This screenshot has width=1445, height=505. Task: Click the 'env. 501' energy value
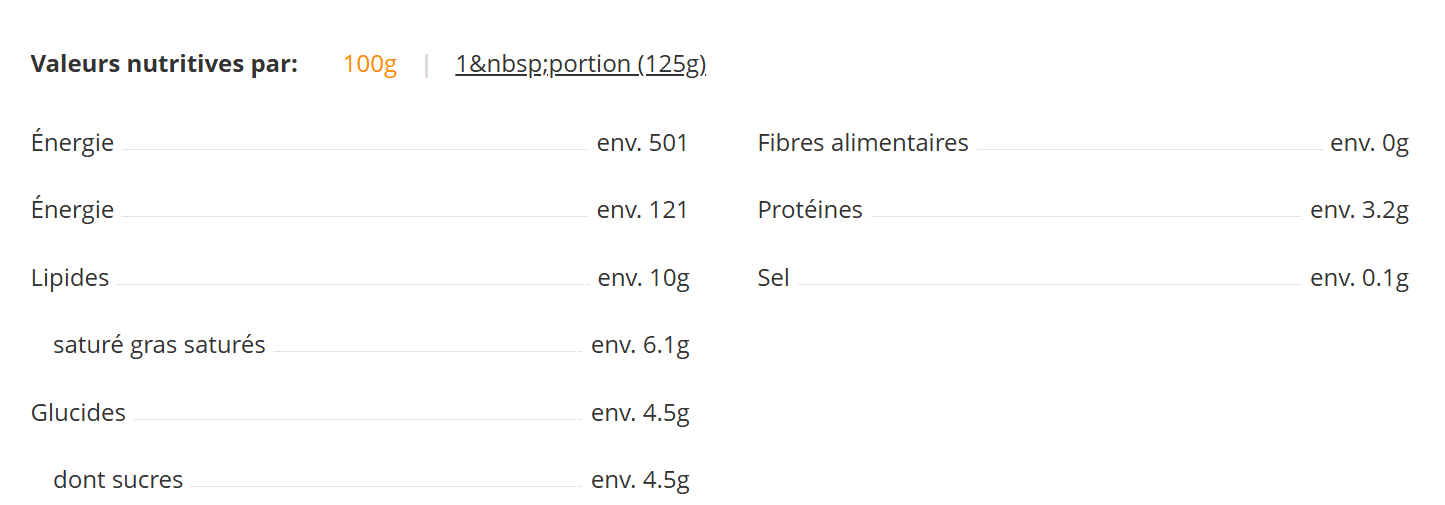coord(642,143)
